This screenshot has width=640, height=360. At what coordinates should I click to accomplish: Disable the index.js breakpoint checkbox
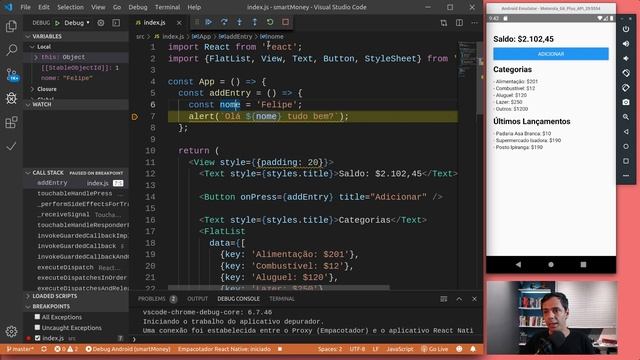point(38,338)
